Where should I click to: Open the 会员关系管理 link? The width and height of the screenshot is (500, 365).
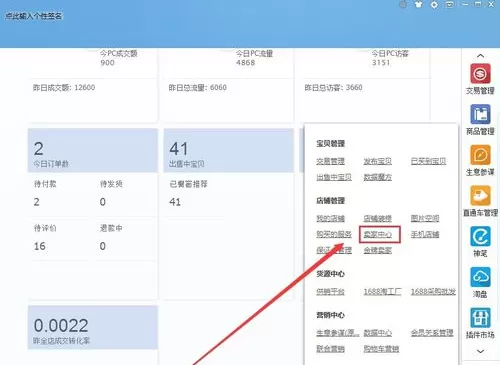(x=432, y=333)
